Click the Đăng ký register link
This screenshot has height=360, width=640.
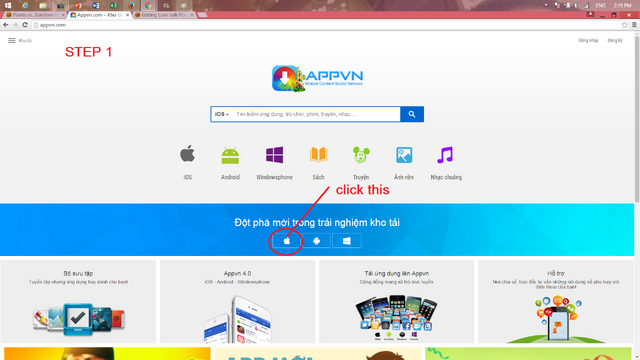point(615,40)
